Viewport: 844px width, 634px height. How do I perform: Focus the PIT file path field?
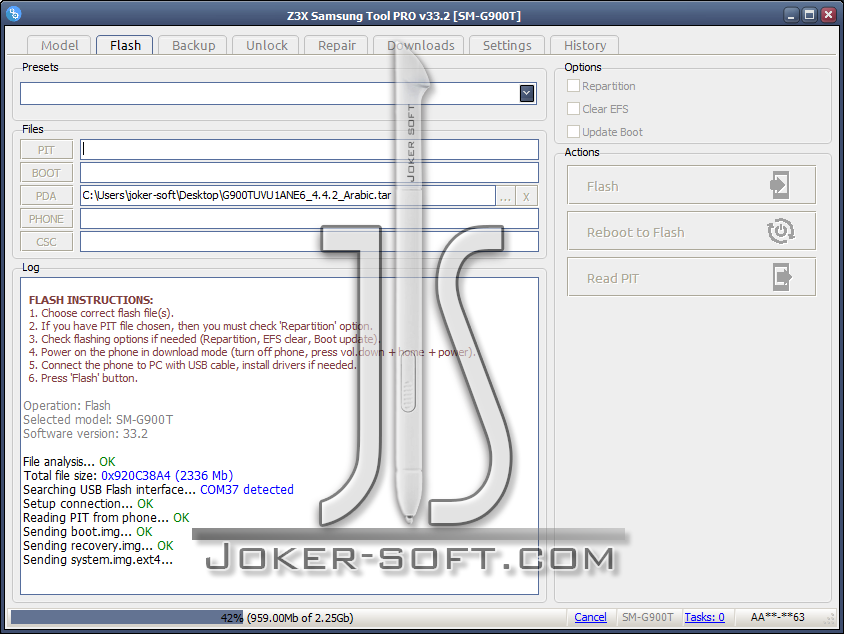click(309, 150)
